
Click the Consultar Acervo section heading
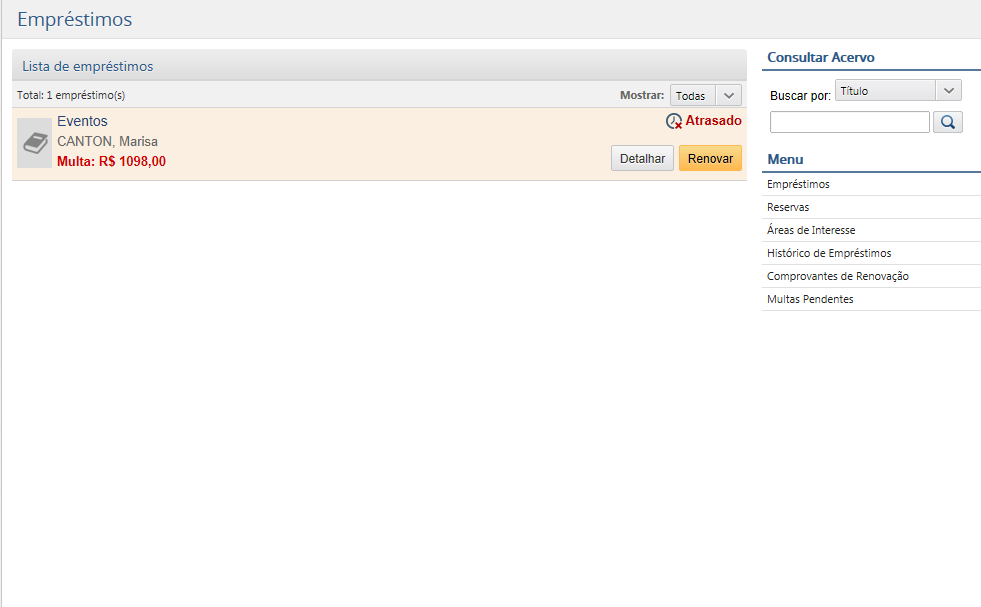pyautogui.click(x=820, y=57)
